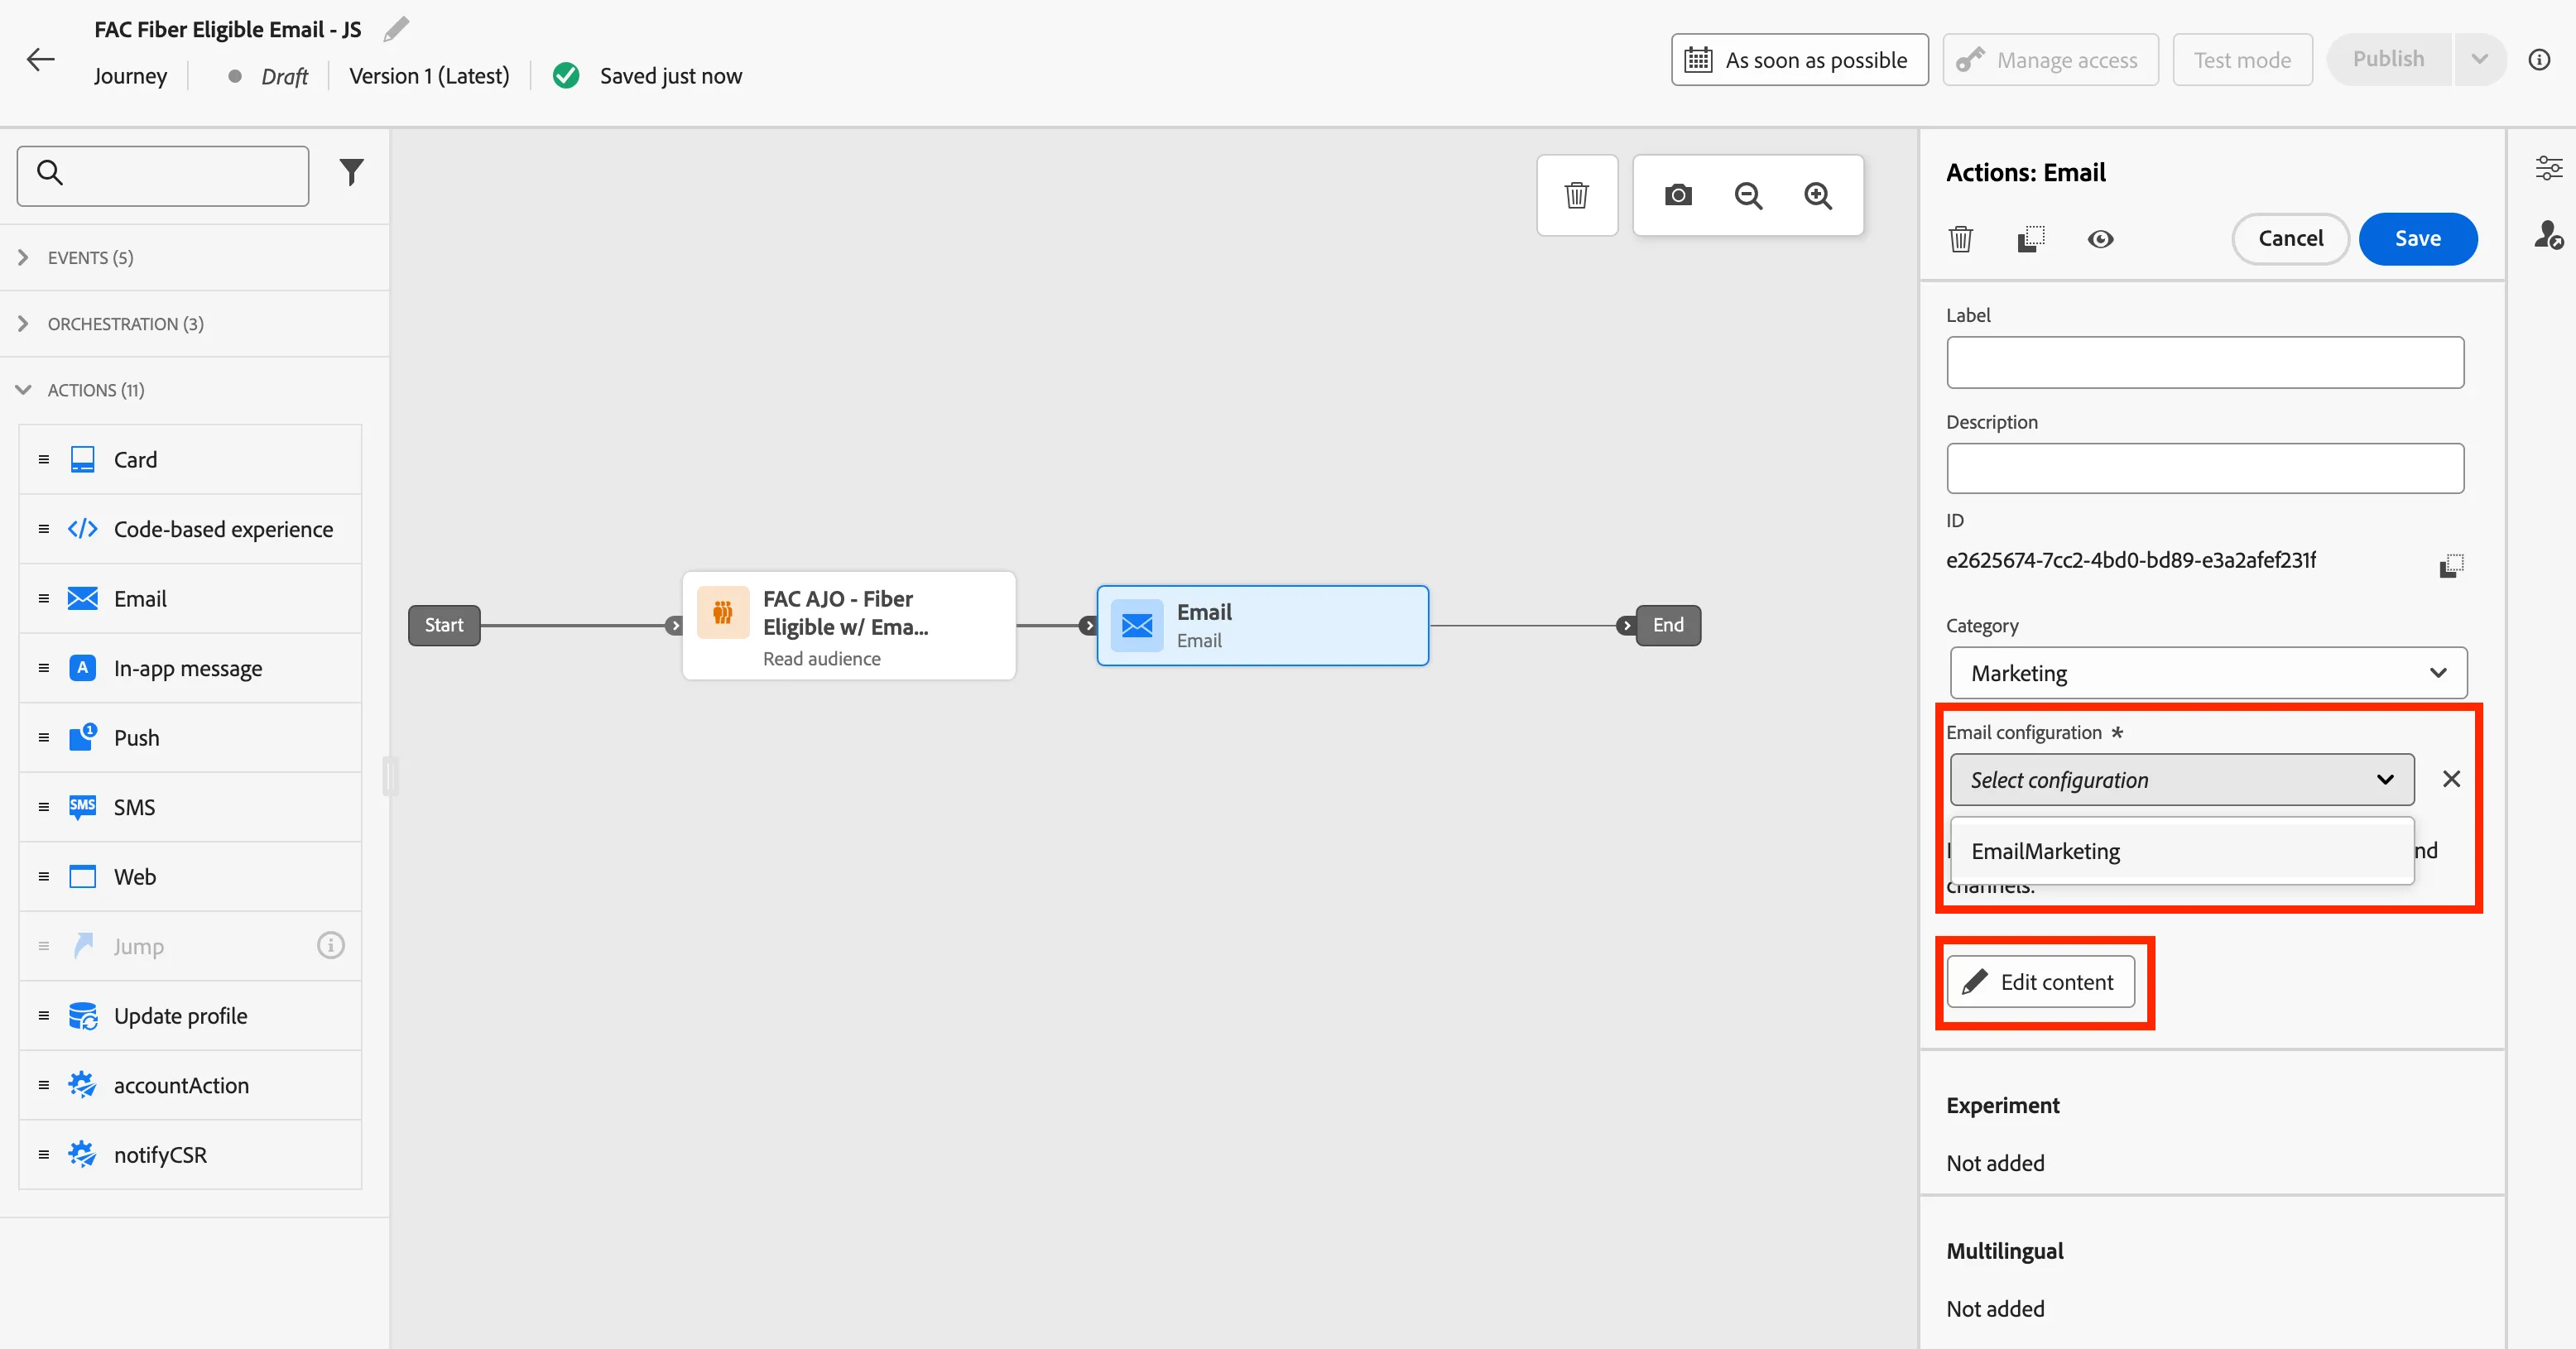
Task: Open the info icon next to Publish
Action: tap(2538, 60)
